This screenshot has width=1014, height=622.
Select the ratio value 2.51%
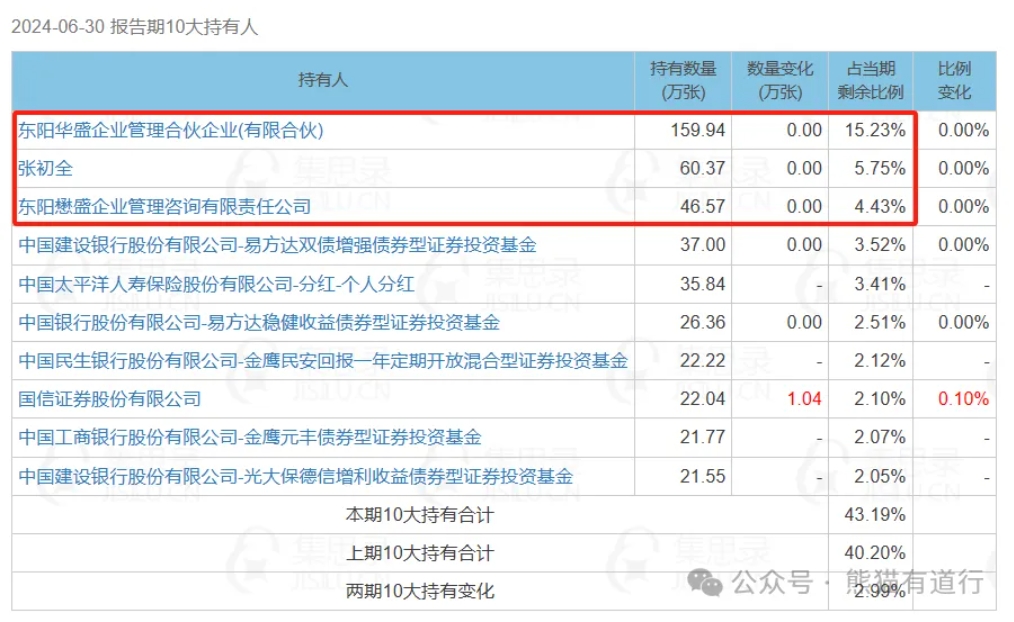879,321
